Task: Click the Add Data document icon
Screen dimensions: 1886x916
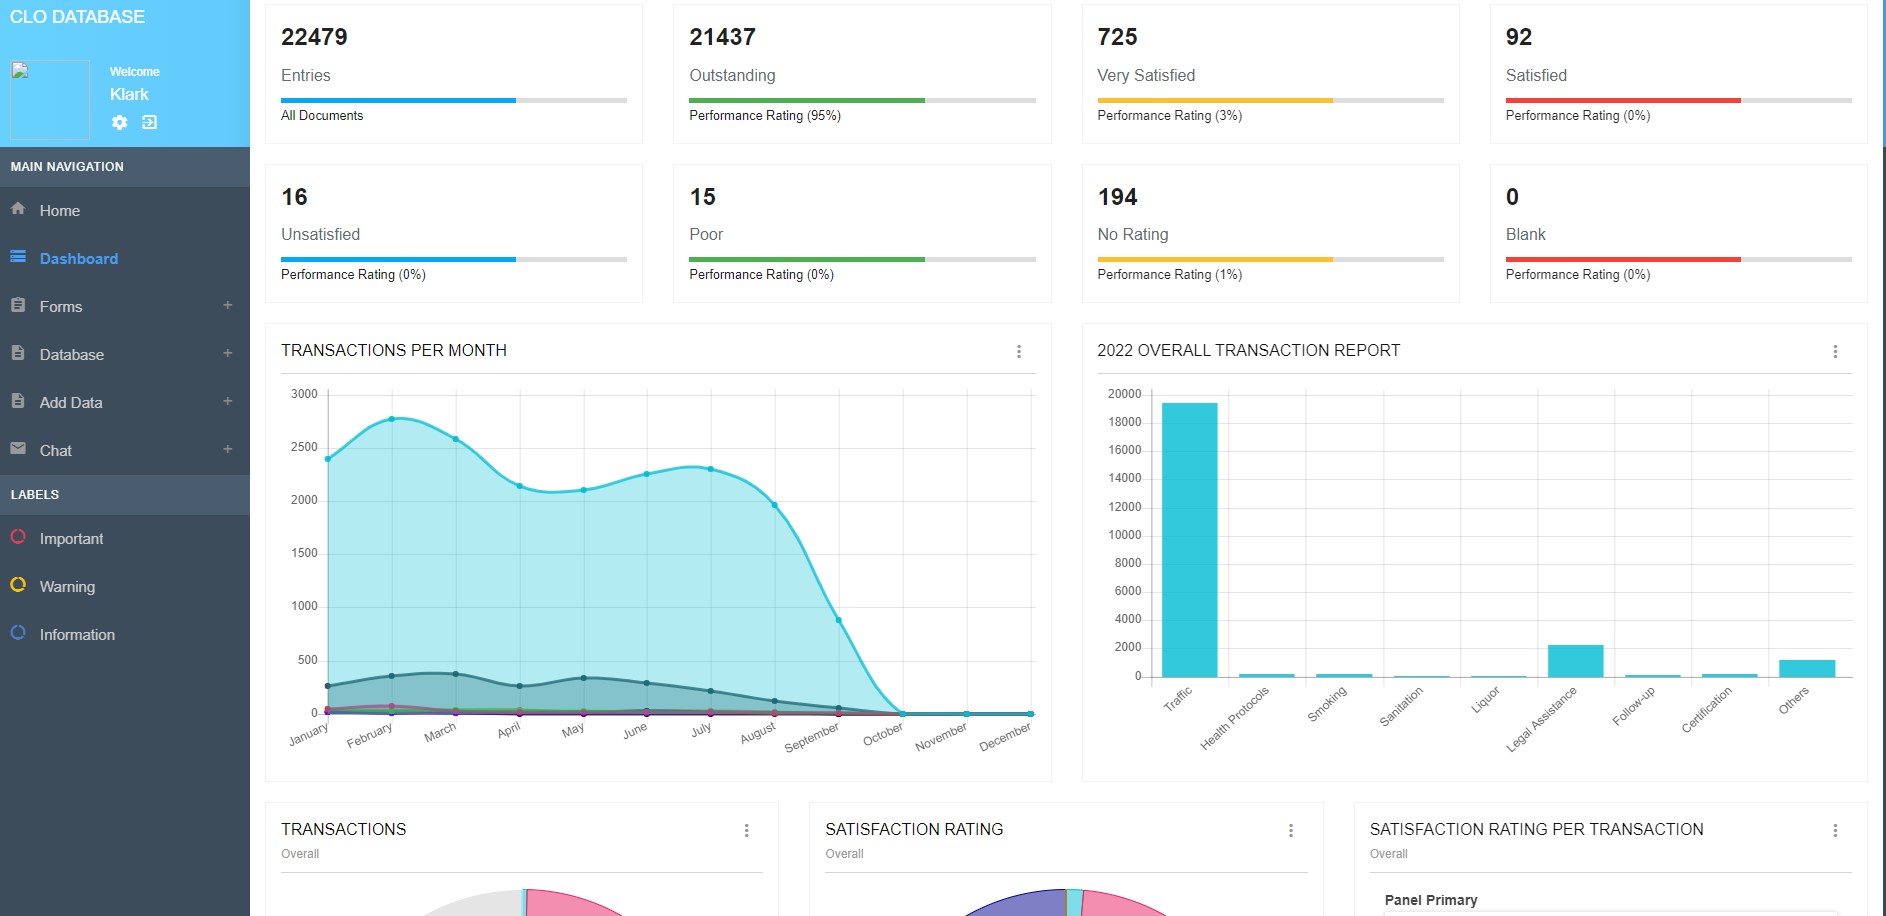Action: [x=18, y=401]
